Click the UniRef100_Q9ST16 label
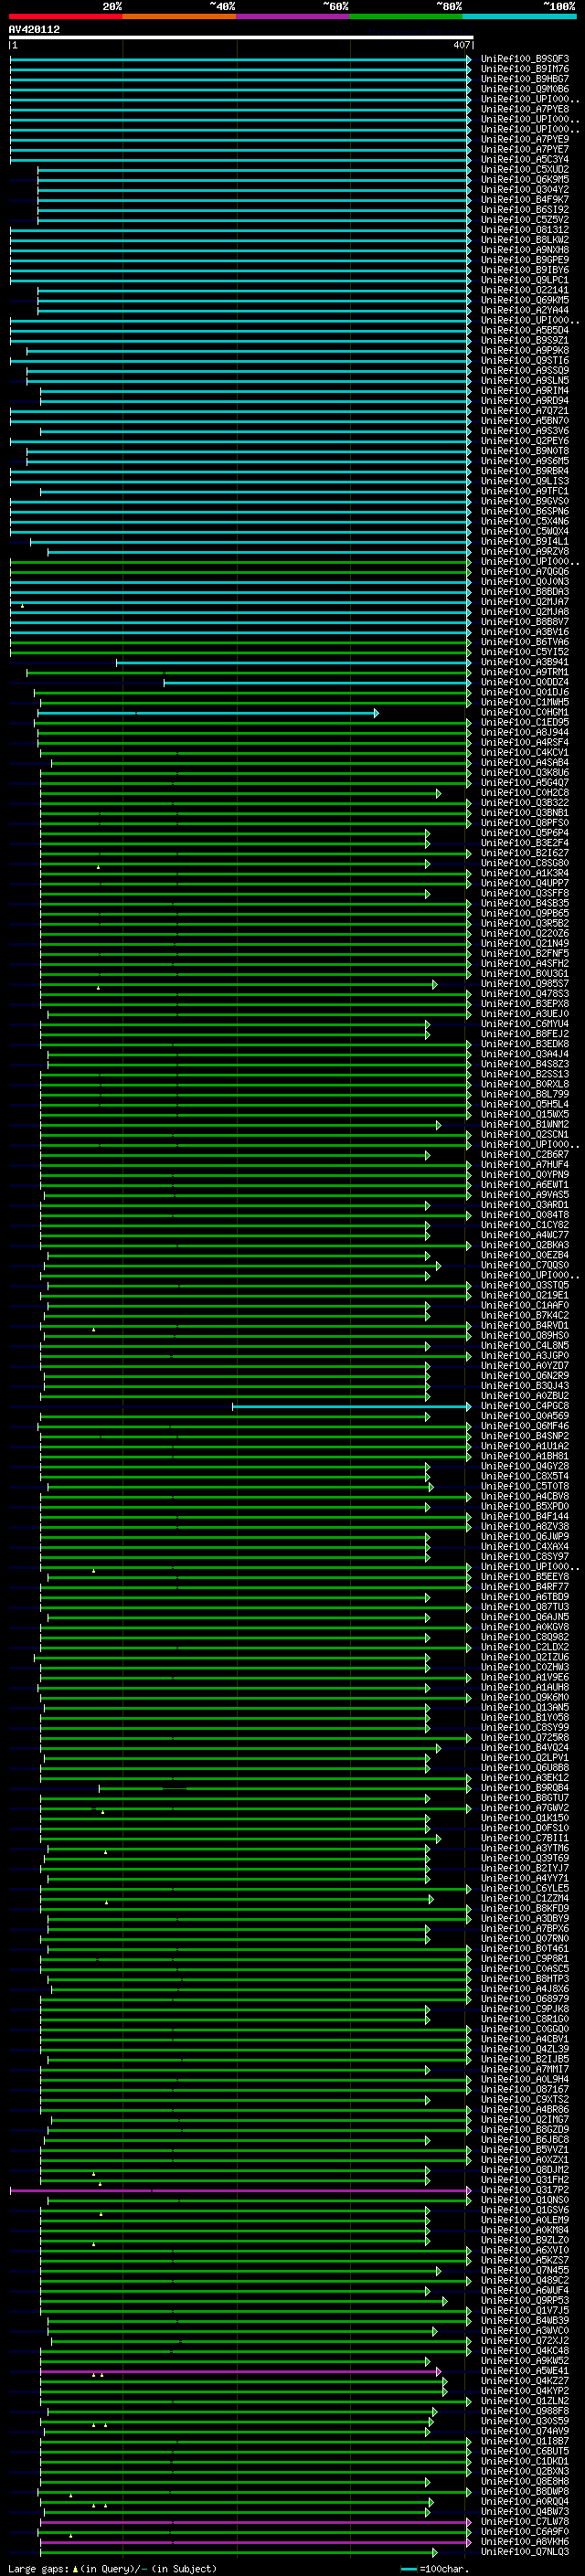 coord(524,360)
